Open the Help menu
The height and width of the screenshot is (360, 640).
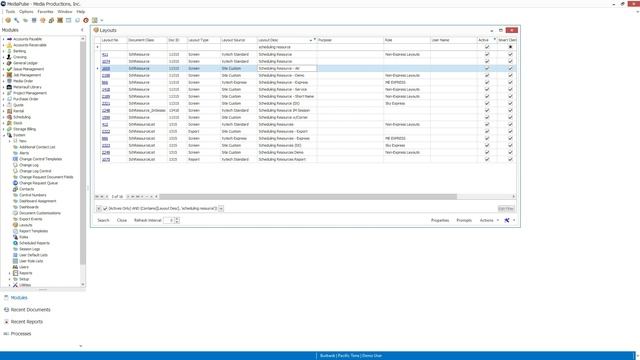pos(80,12)
